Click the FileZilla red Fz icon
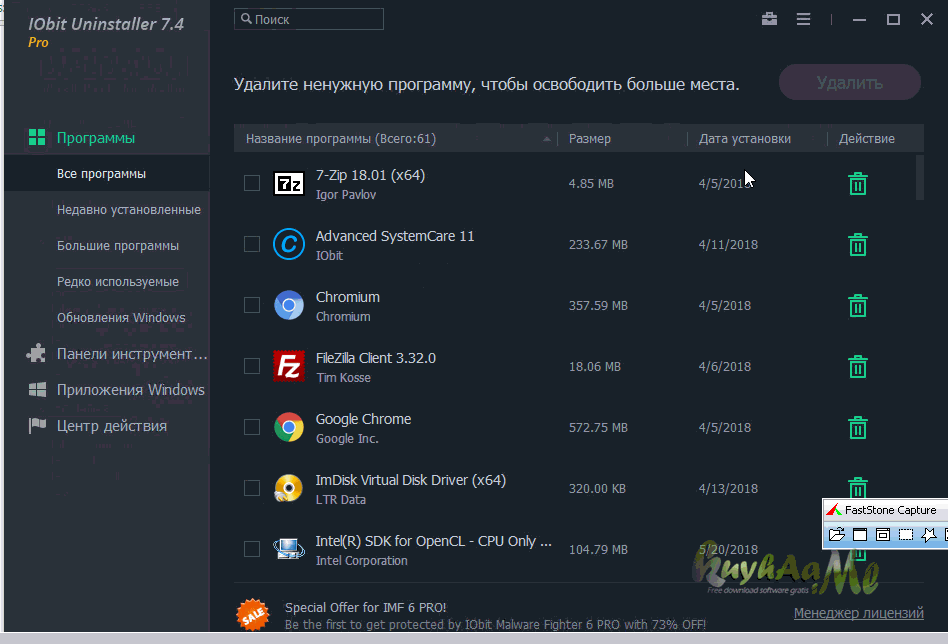This screenshot has width=948, height=644. pyautogui.click(x=289, y=366)
